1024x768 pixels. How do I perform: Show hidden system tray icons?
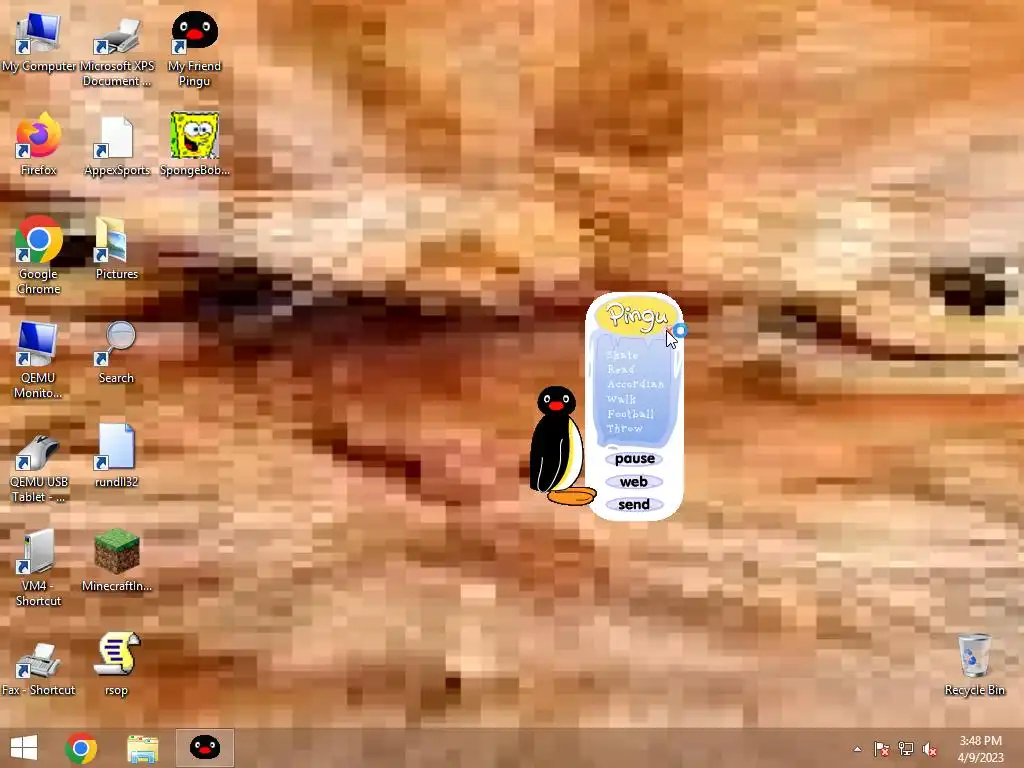[857, 749]
